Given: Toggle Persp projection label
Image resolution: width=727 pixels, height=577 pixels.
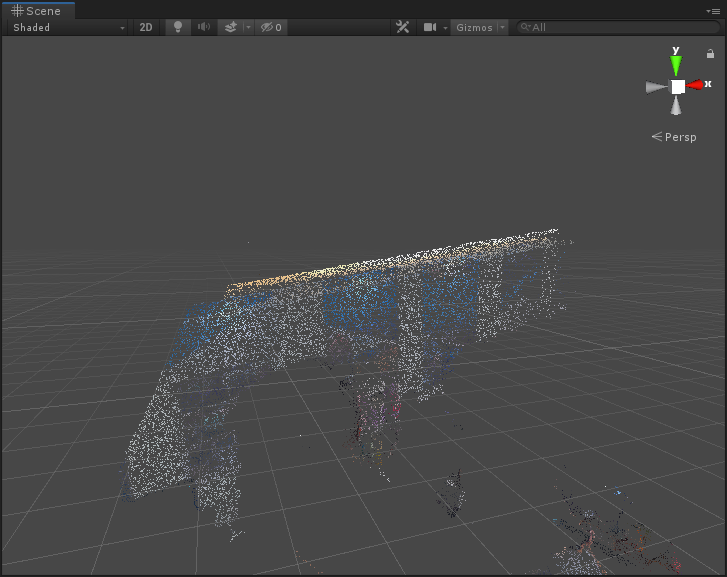Looking at the screenshot, I should (674, 137).
